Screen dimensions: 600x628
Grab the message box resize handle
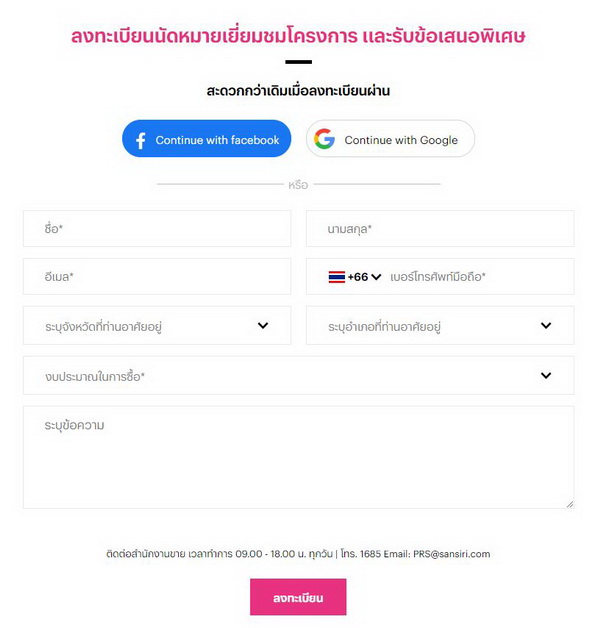570,504
